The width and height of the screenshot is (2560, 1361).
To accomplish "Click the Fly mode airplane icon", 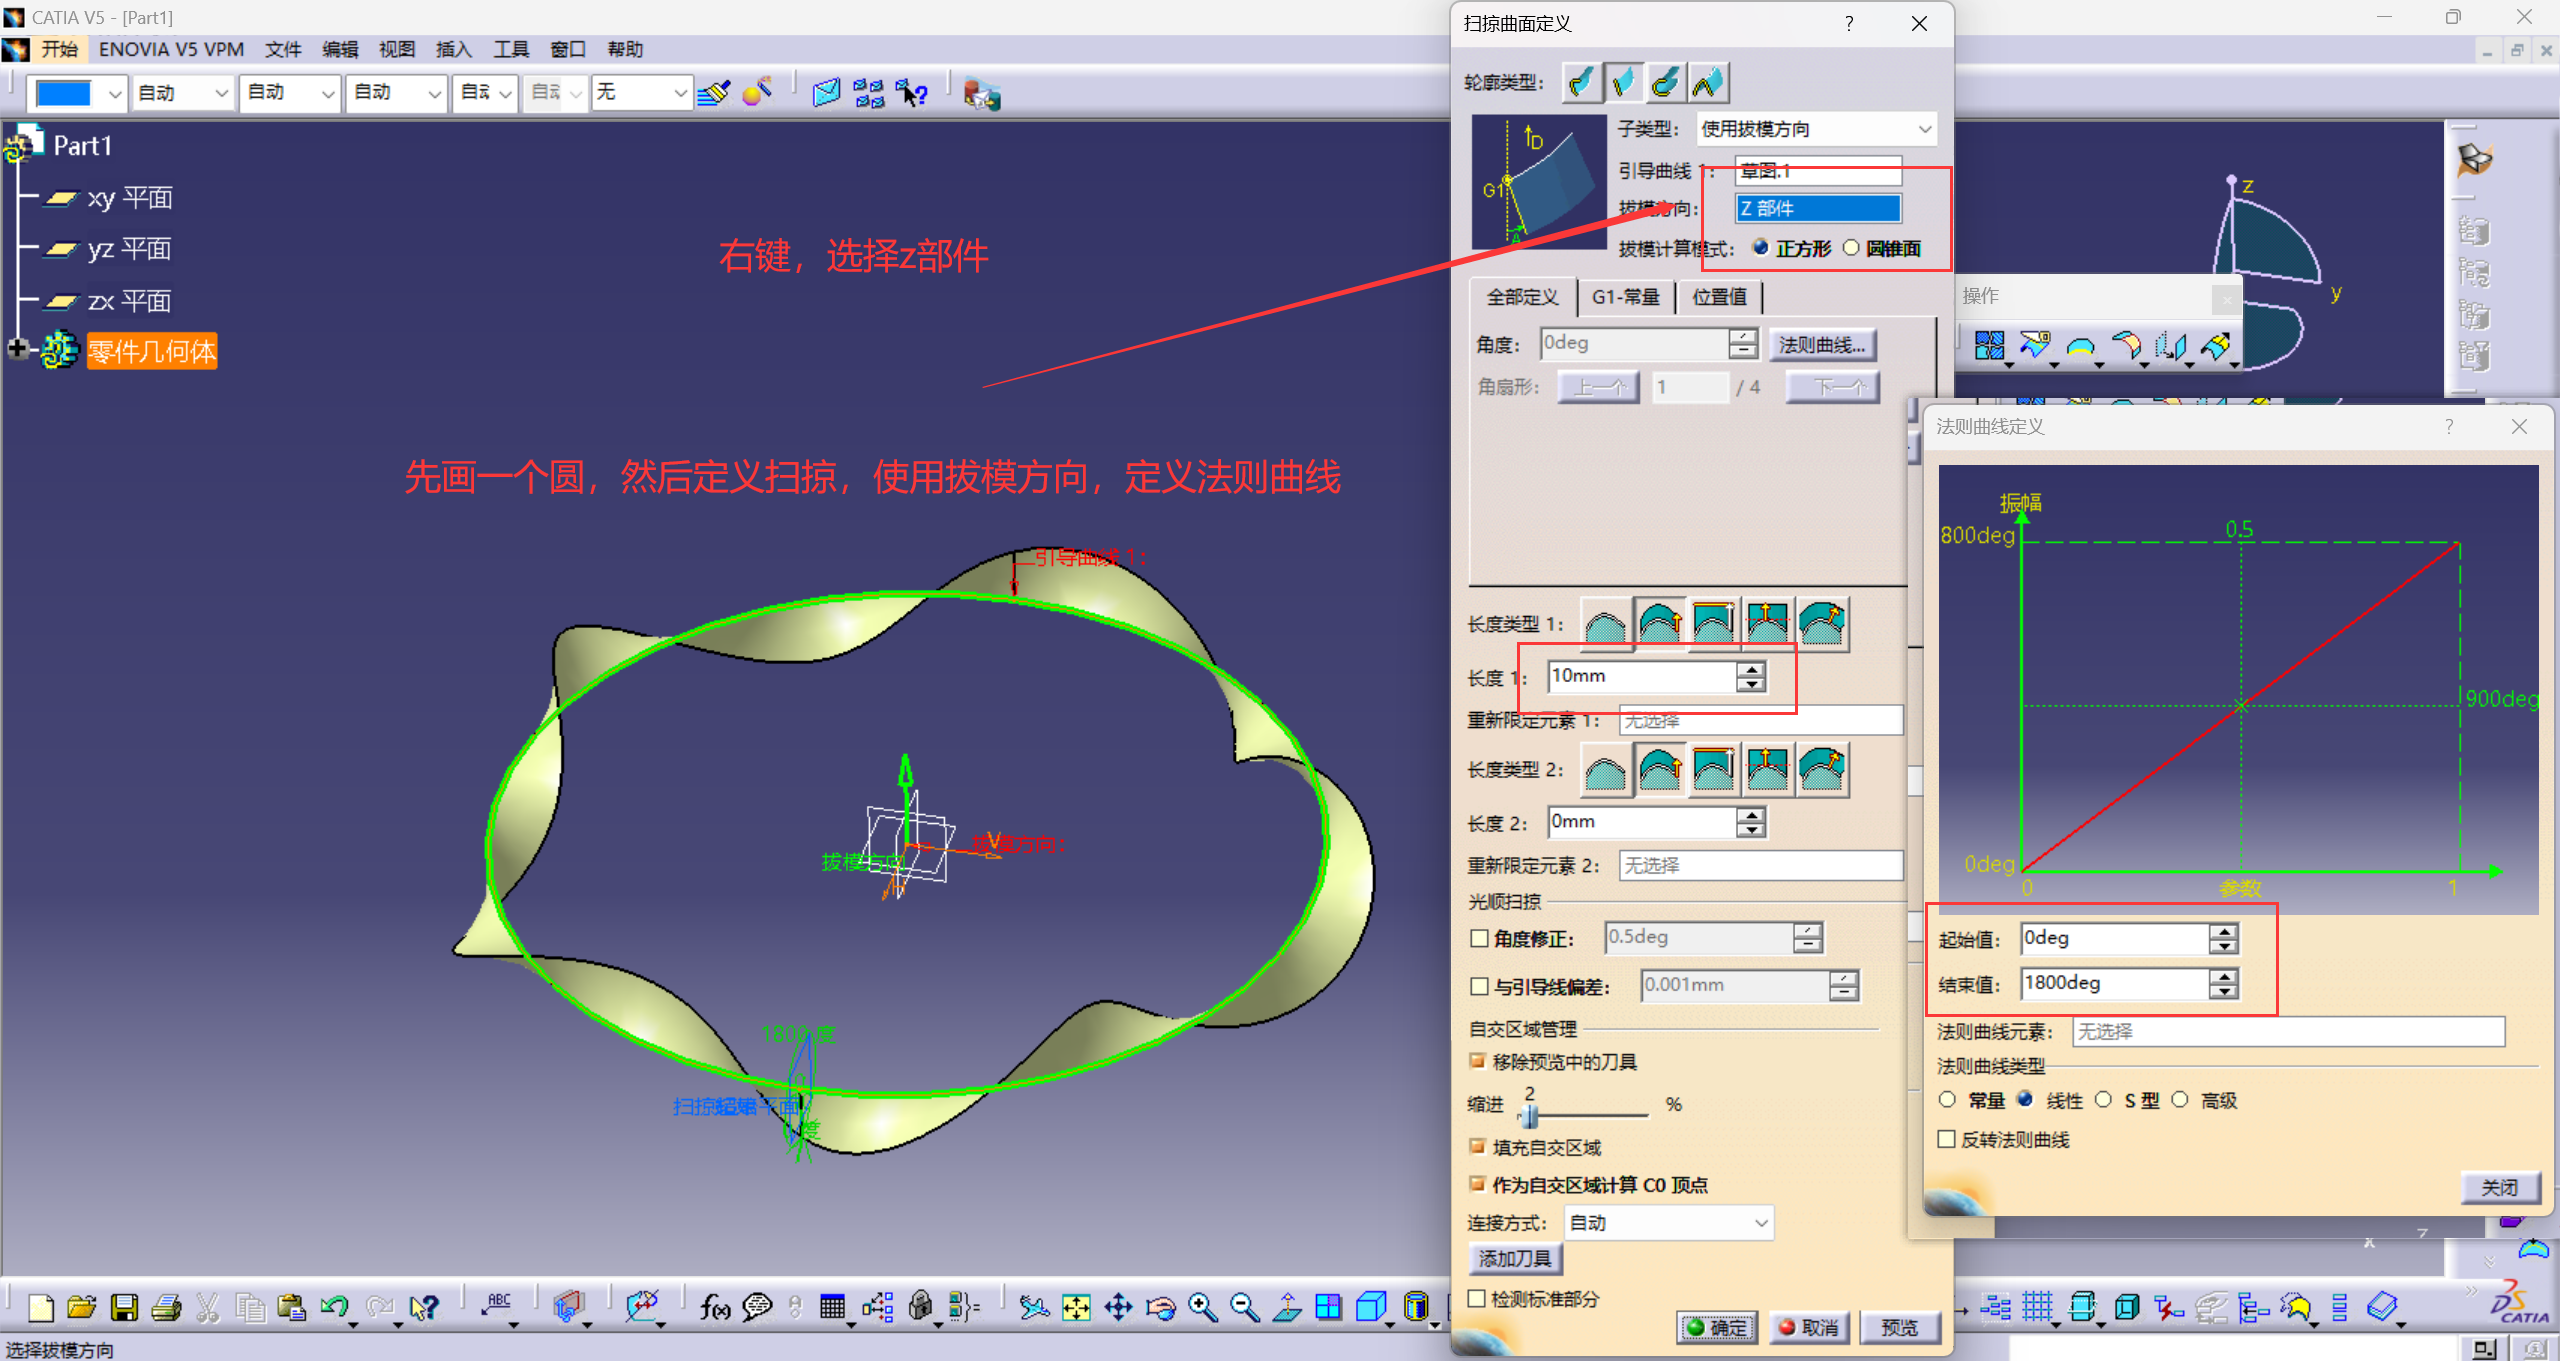I will pyautogui.click(x=1034, y=1307).
